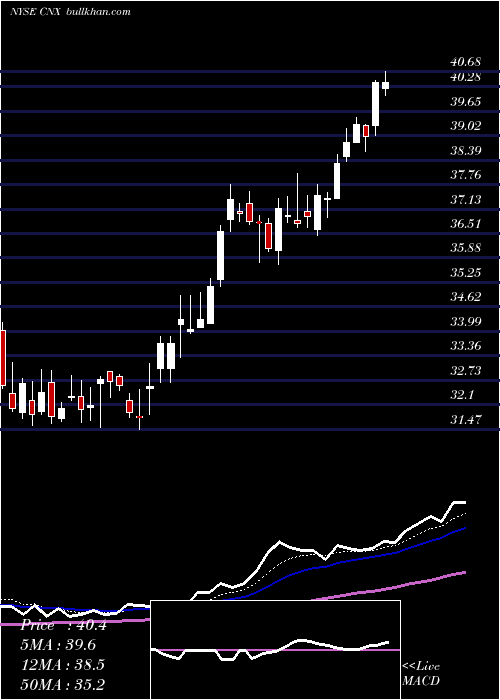Click the 37.76 price axis label
This screenshot has width=500, height=700.
pos(466,175)
